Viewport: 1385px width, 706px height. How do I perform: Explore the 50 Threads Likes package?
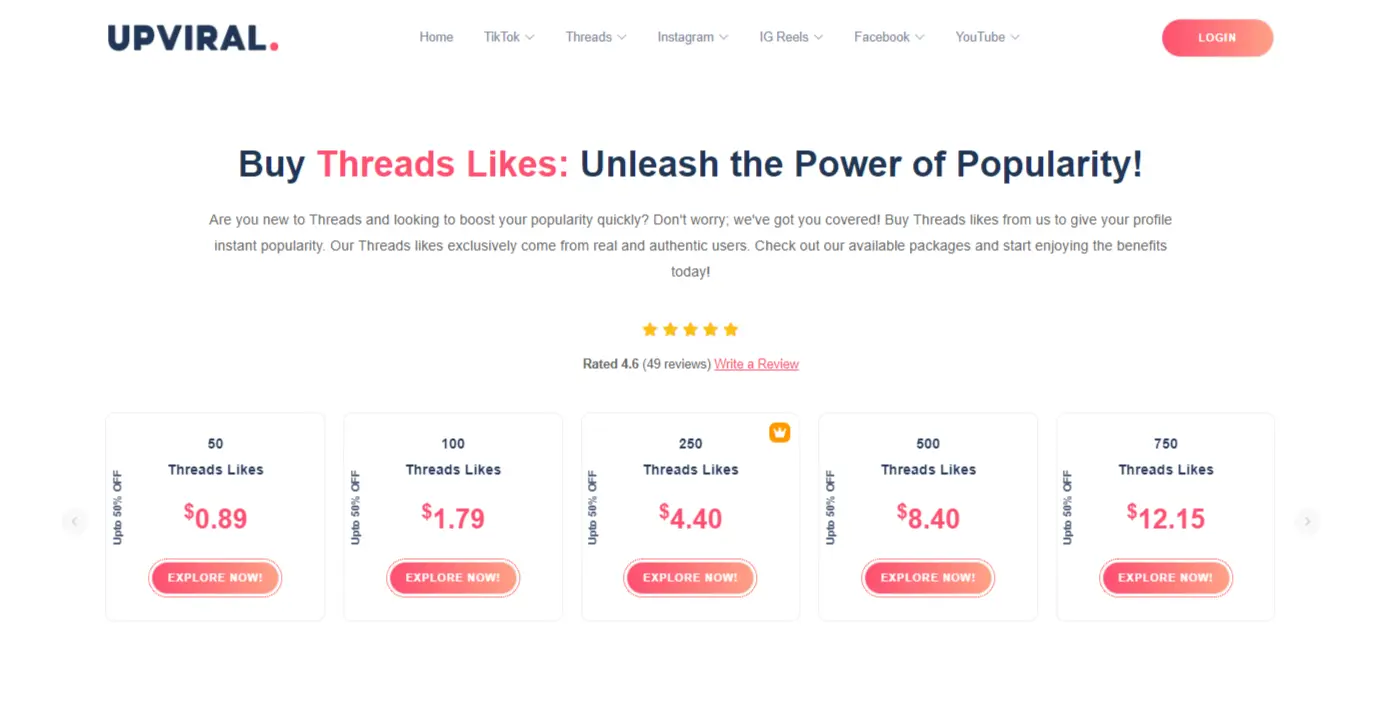click(x=215, y=578)
